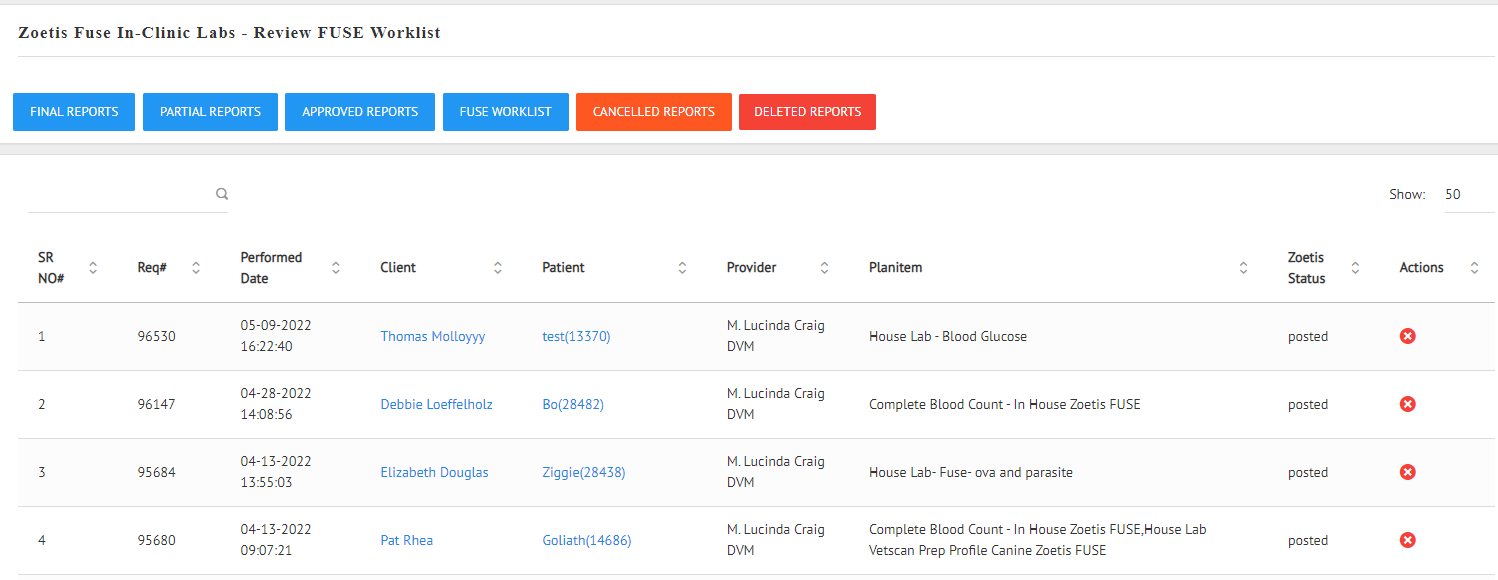This screenshot has width=1498, height=580.
Task: Sort by Zoetis Status arrows
Action: (1355, 268)
